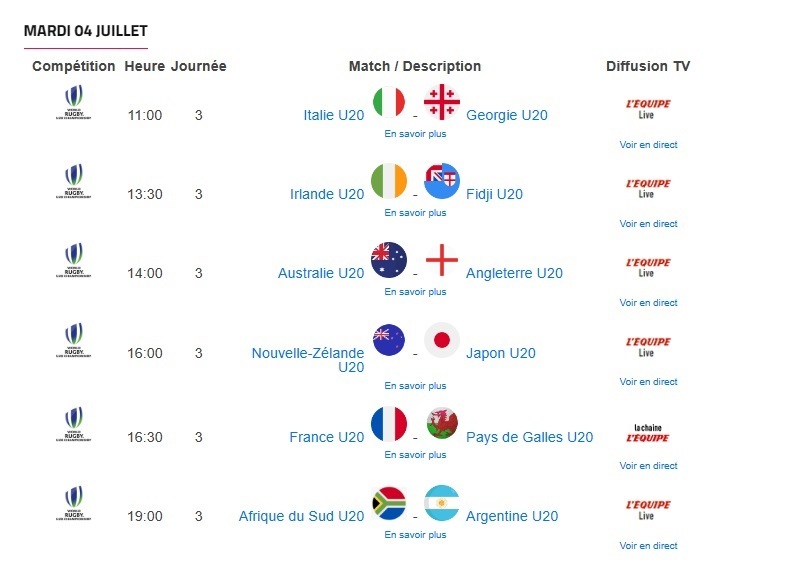Image resolution: width=792 pixels, height=572 pixels.
Task: Click the Georgia flag icon
Action: [x=441, y=102]
